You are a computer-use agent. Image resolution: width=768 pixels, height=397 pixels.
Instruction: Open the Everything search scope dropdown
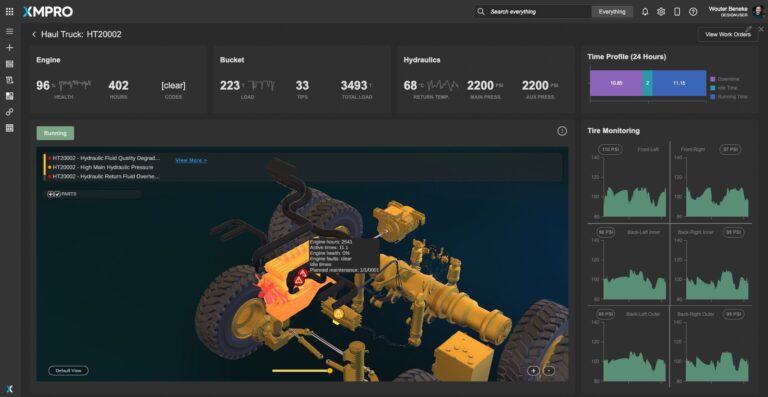click(x=612, y=12)
